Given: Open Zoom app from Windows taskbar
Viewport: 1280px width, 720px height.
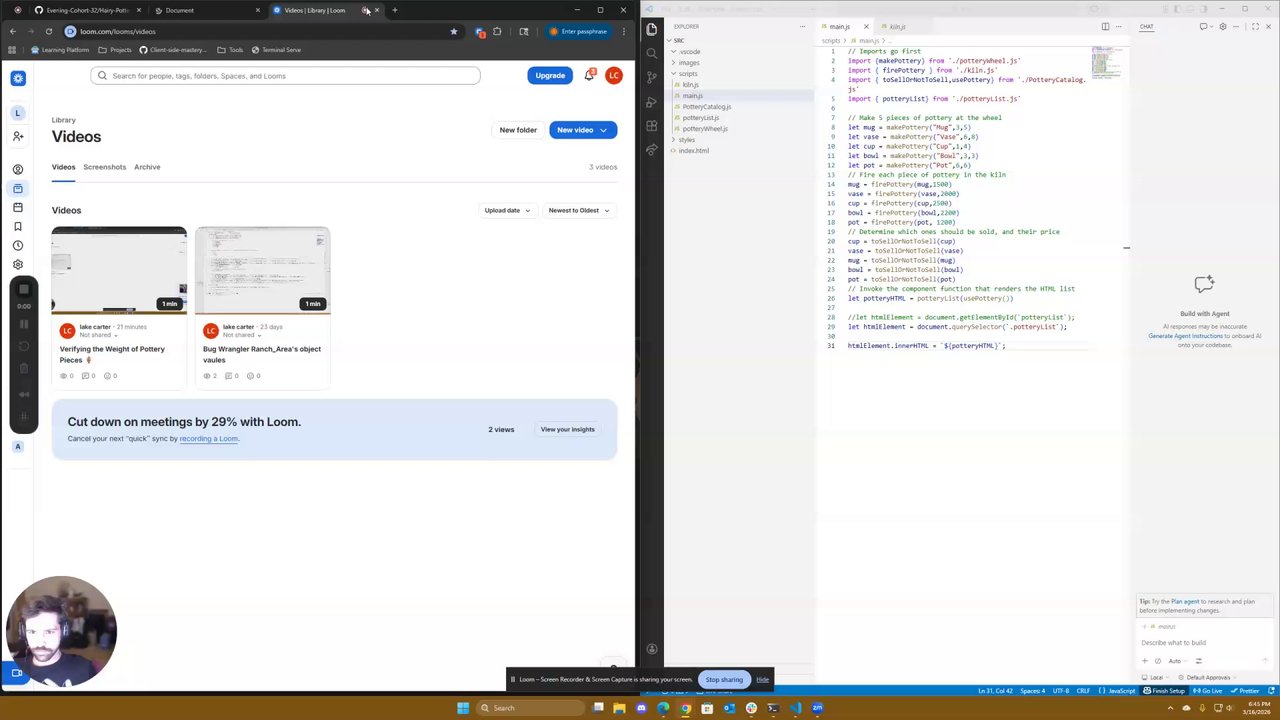Looking at the screenshot, I should pos(817,708).
